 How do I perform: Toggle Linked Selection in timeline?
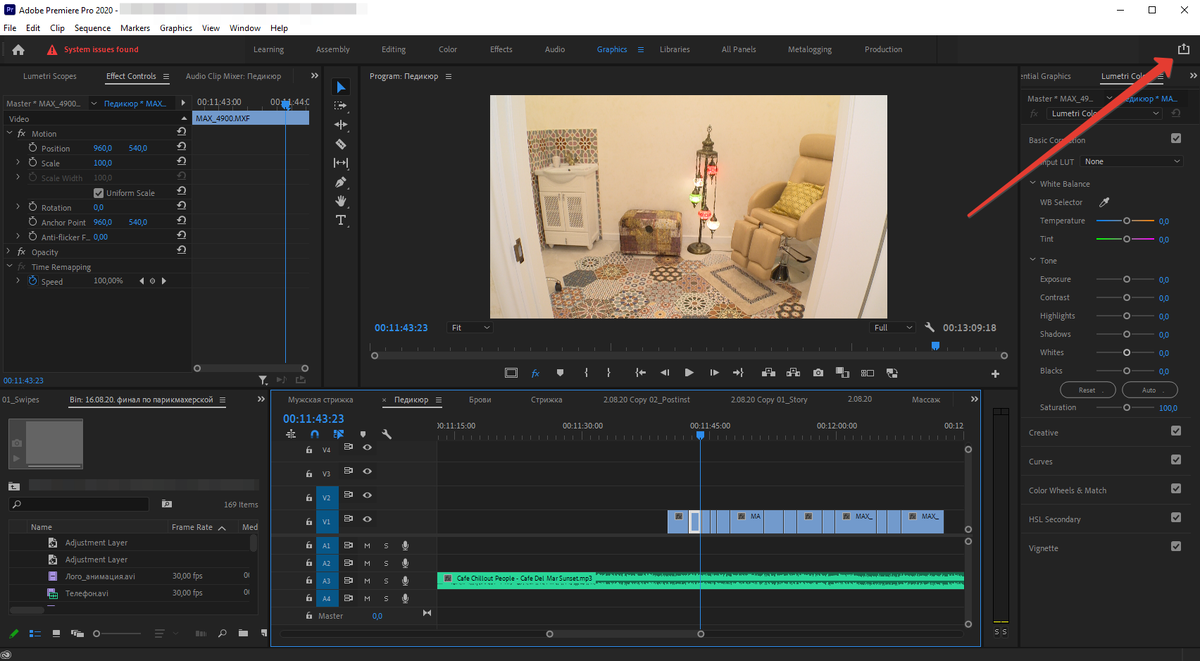coord(339,434)
